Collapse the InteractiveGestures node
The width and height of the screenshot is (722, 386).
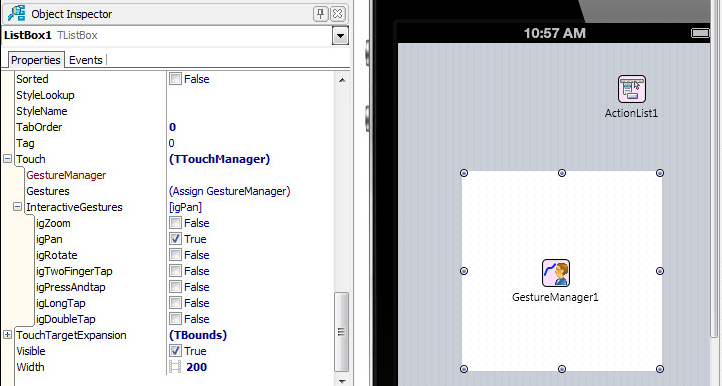pos(17,207)
